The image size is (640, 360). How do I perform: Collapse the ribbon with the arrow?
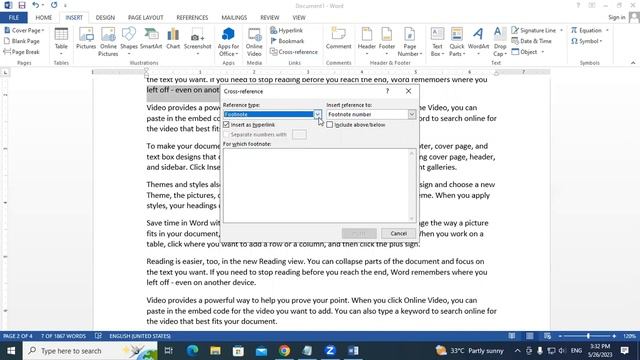click(633, 63)
